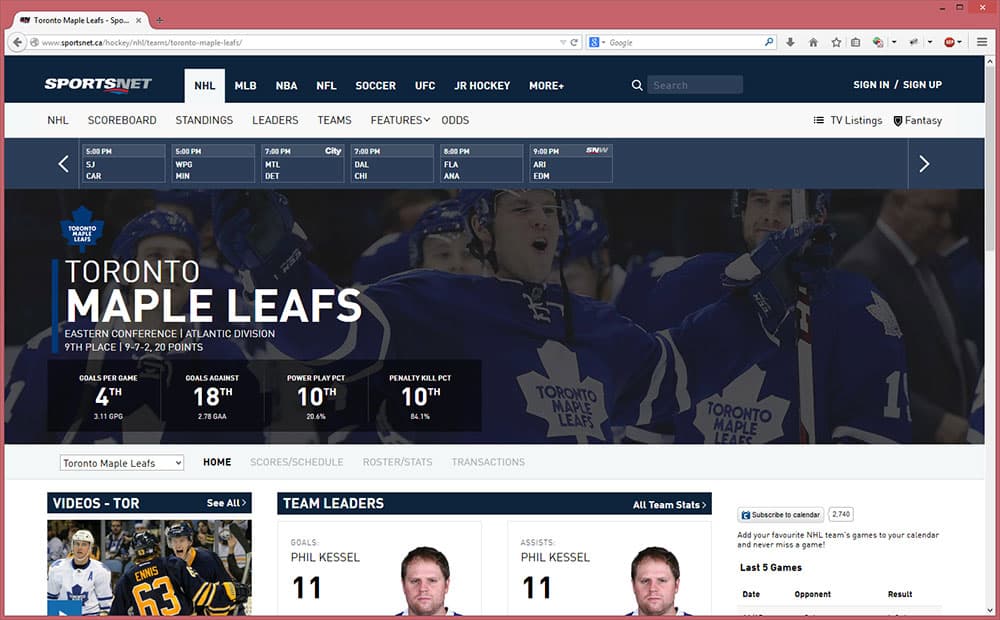The image size is (1000, 620).
Task: Open the MLB section
Action: click(x=246, y=85)
